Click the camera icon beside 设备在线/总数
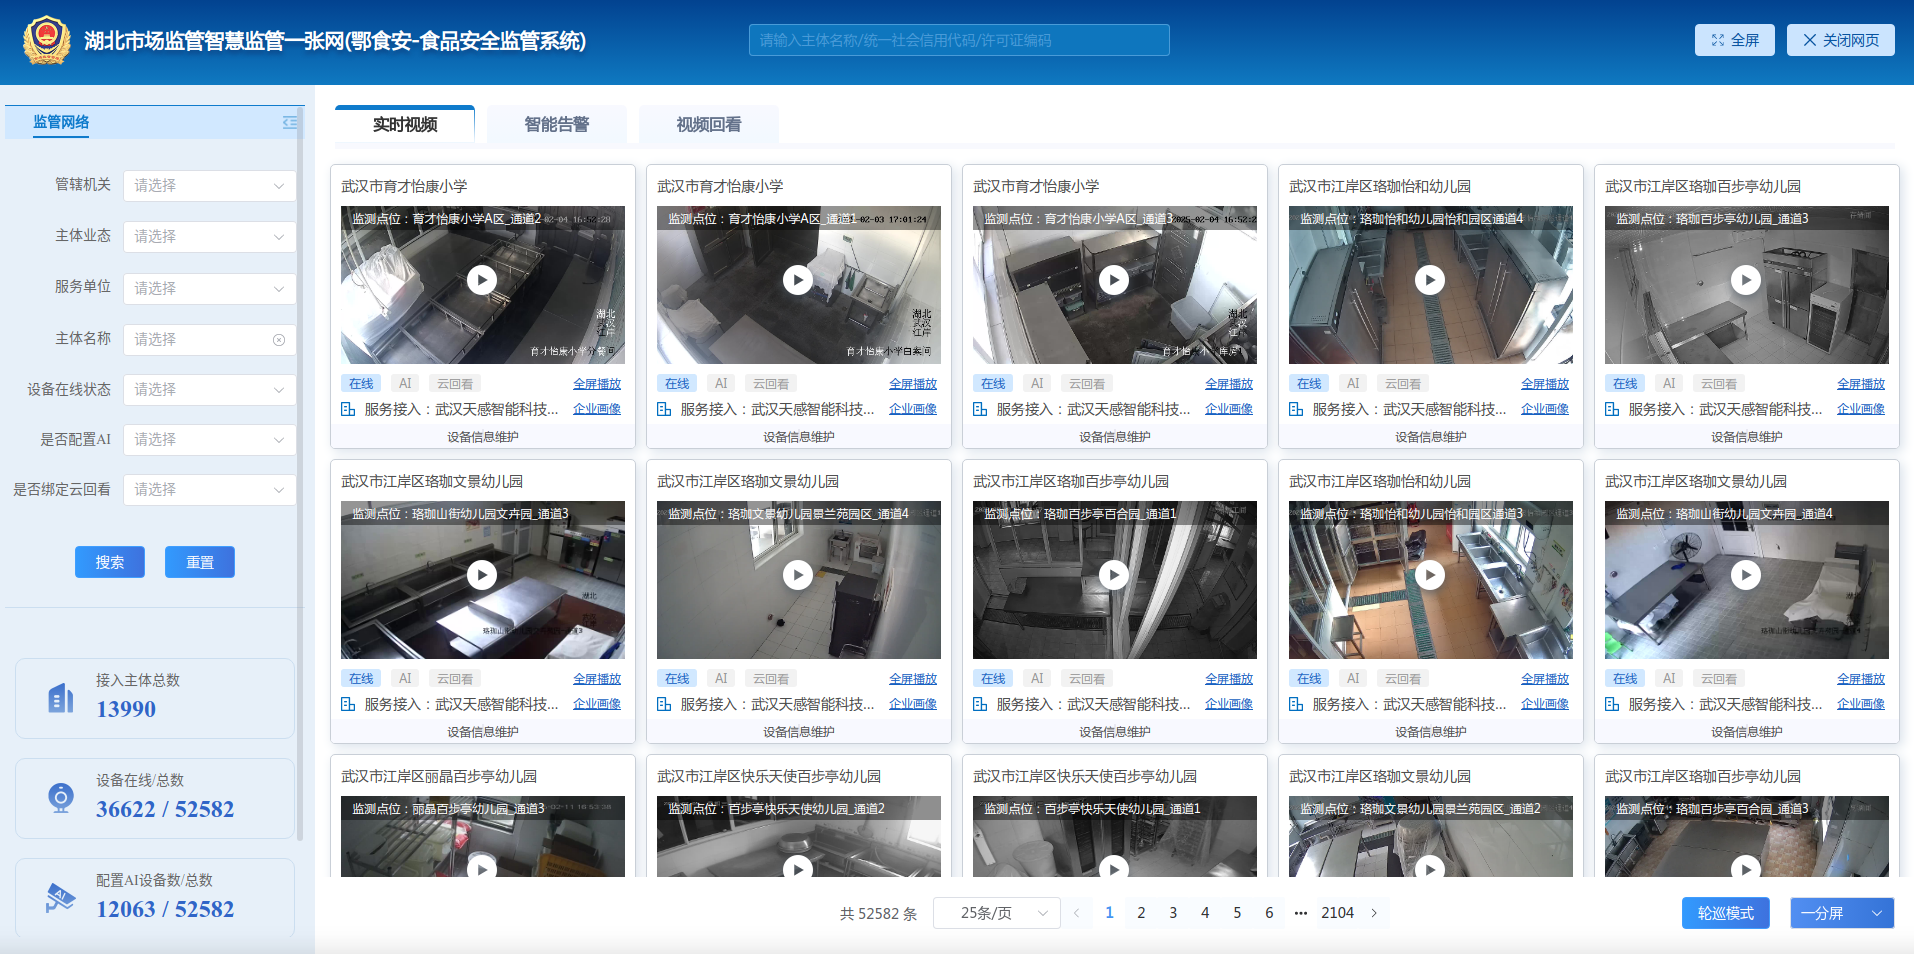1914x954 pixels. [x=61, y=798]
